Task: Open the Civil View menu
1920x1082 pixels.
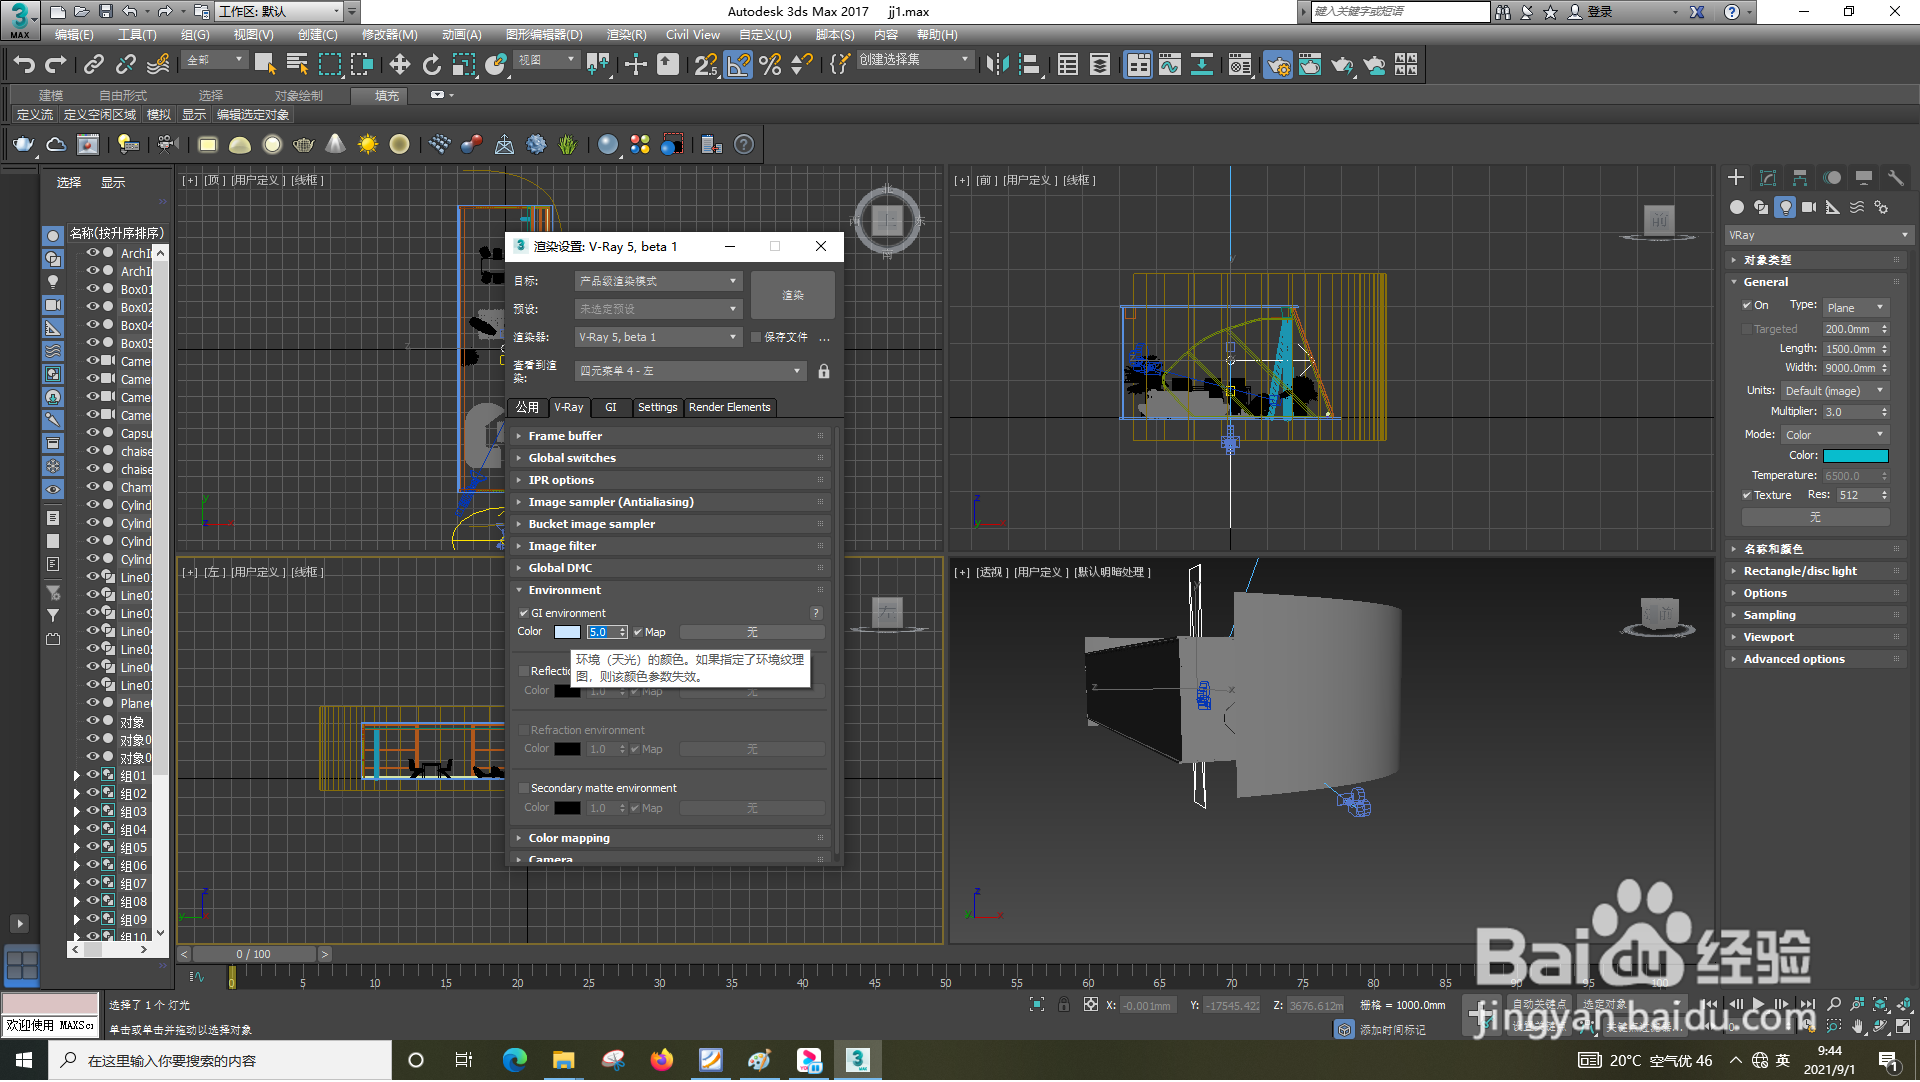Action: coord(693,34)
